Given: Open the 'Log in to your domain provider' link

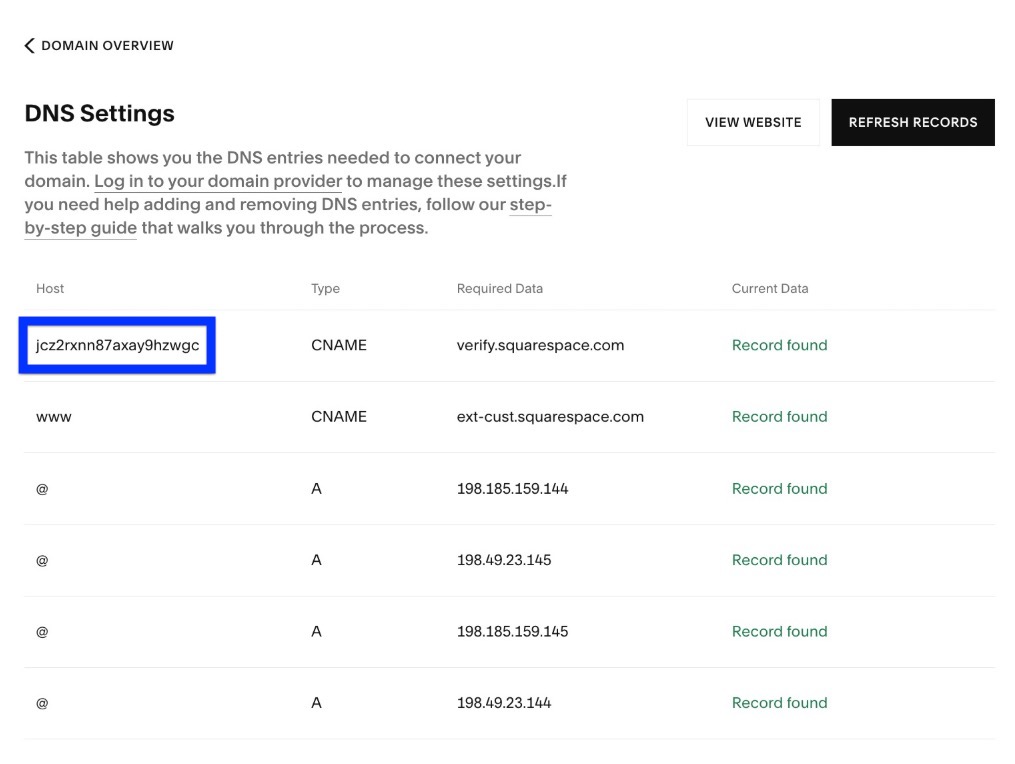Looking at the screenshot, I should click(x=218, y=181).
